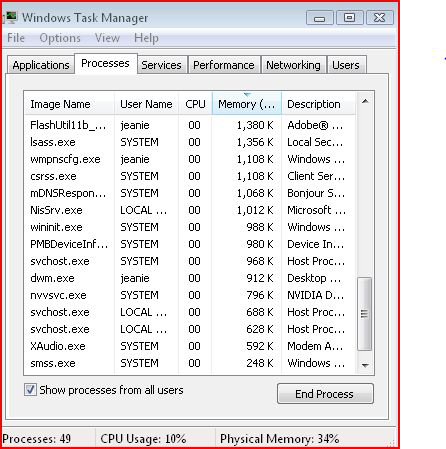Select the Processes tab
Screen dimensions: 446x449
click(105, 63)
